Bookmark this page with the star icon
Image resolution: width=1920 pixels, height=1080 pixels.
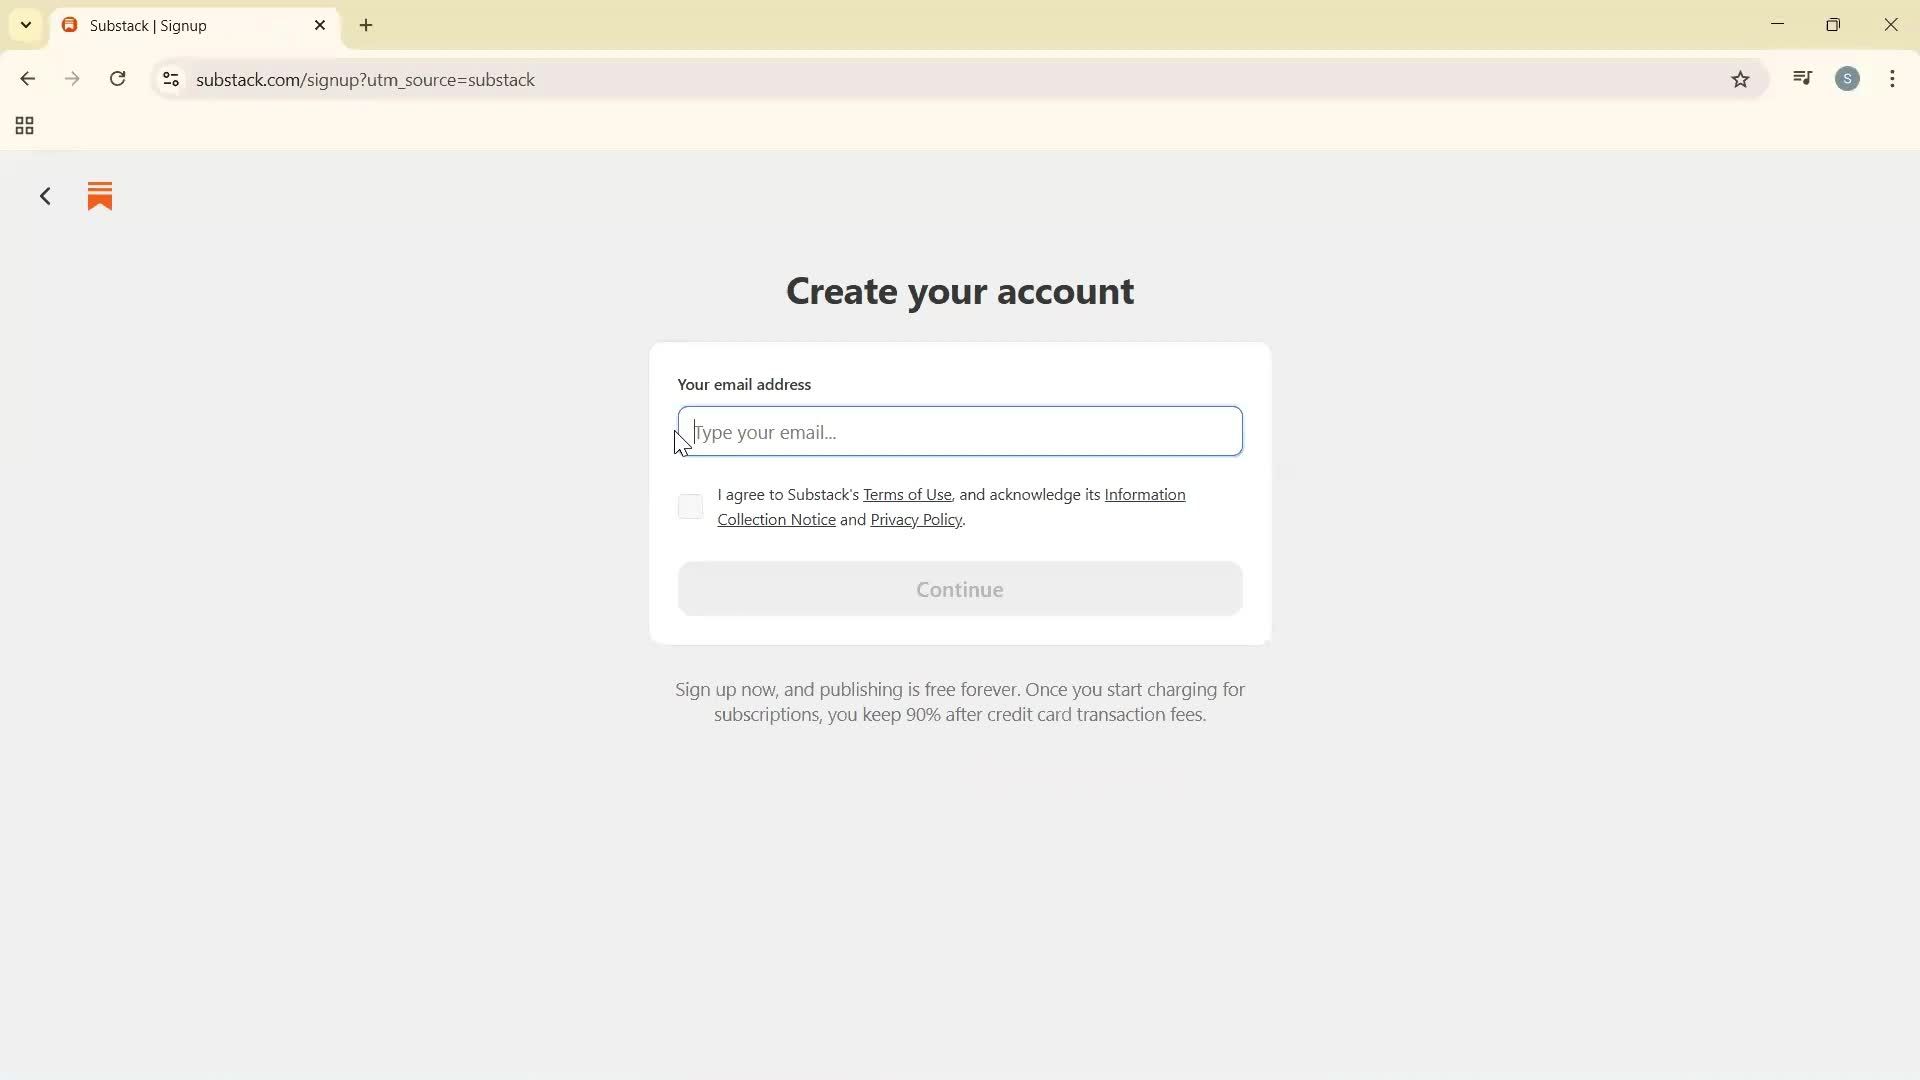click(1740, 79)
